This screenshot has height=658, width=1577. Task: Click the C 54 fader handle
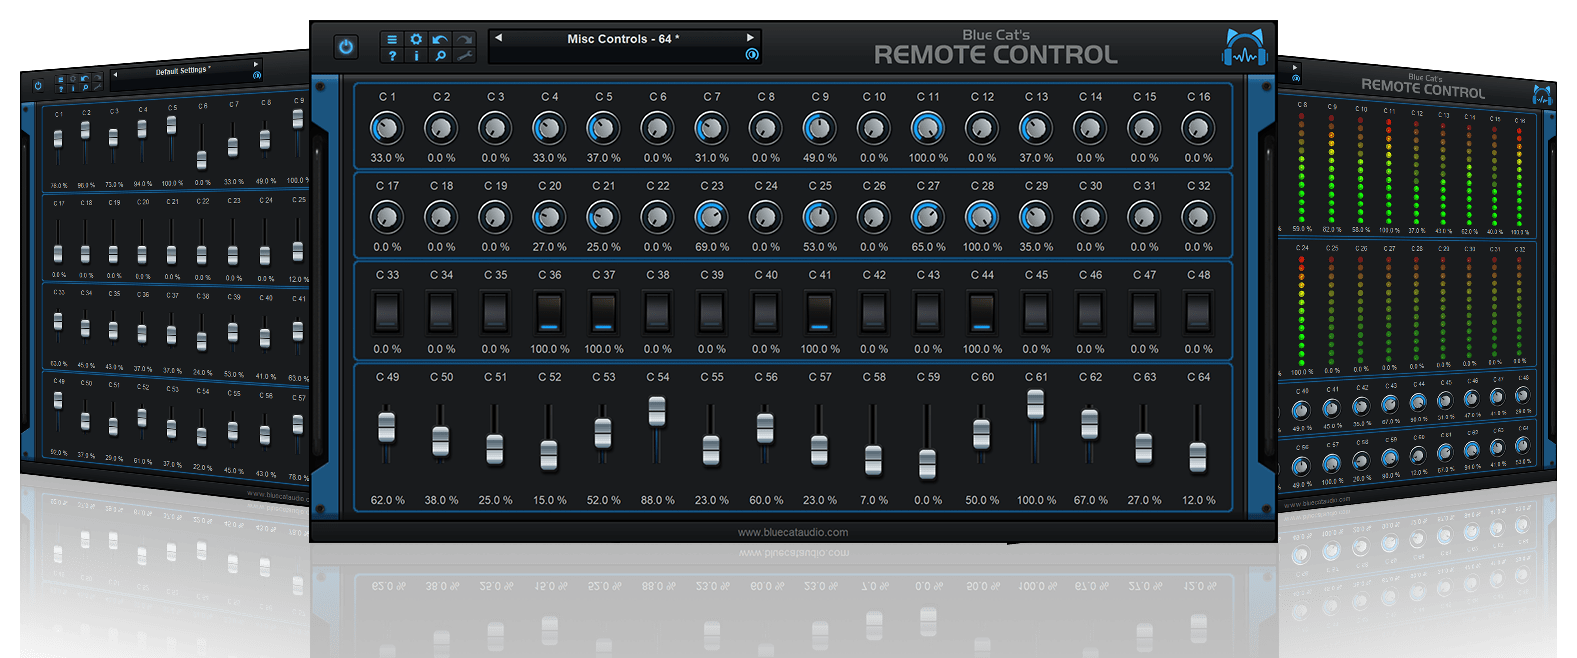click(x=657, y=411)
